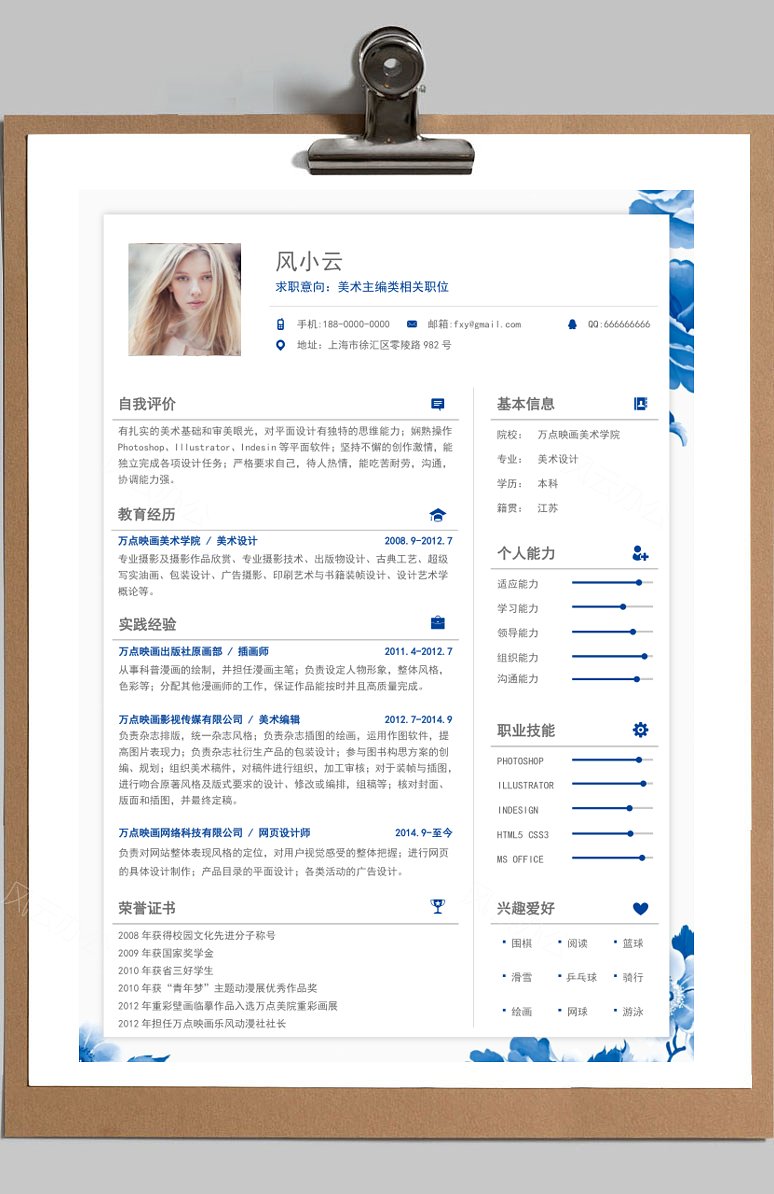Click hobby item 骑行
774x1194 pixels.
(633, 977)
